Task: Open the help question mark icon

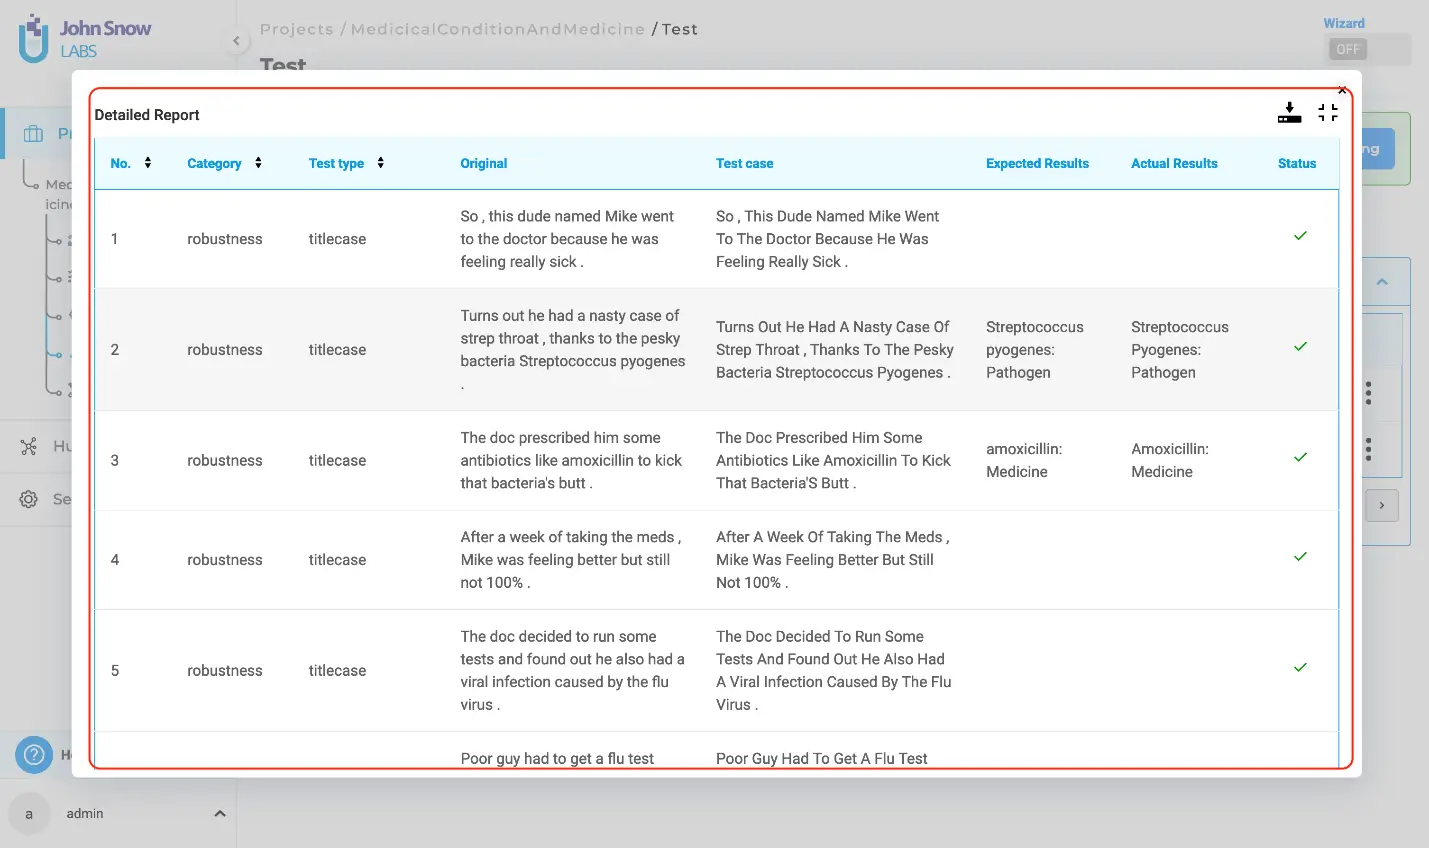Action: (x=34, y=754)
